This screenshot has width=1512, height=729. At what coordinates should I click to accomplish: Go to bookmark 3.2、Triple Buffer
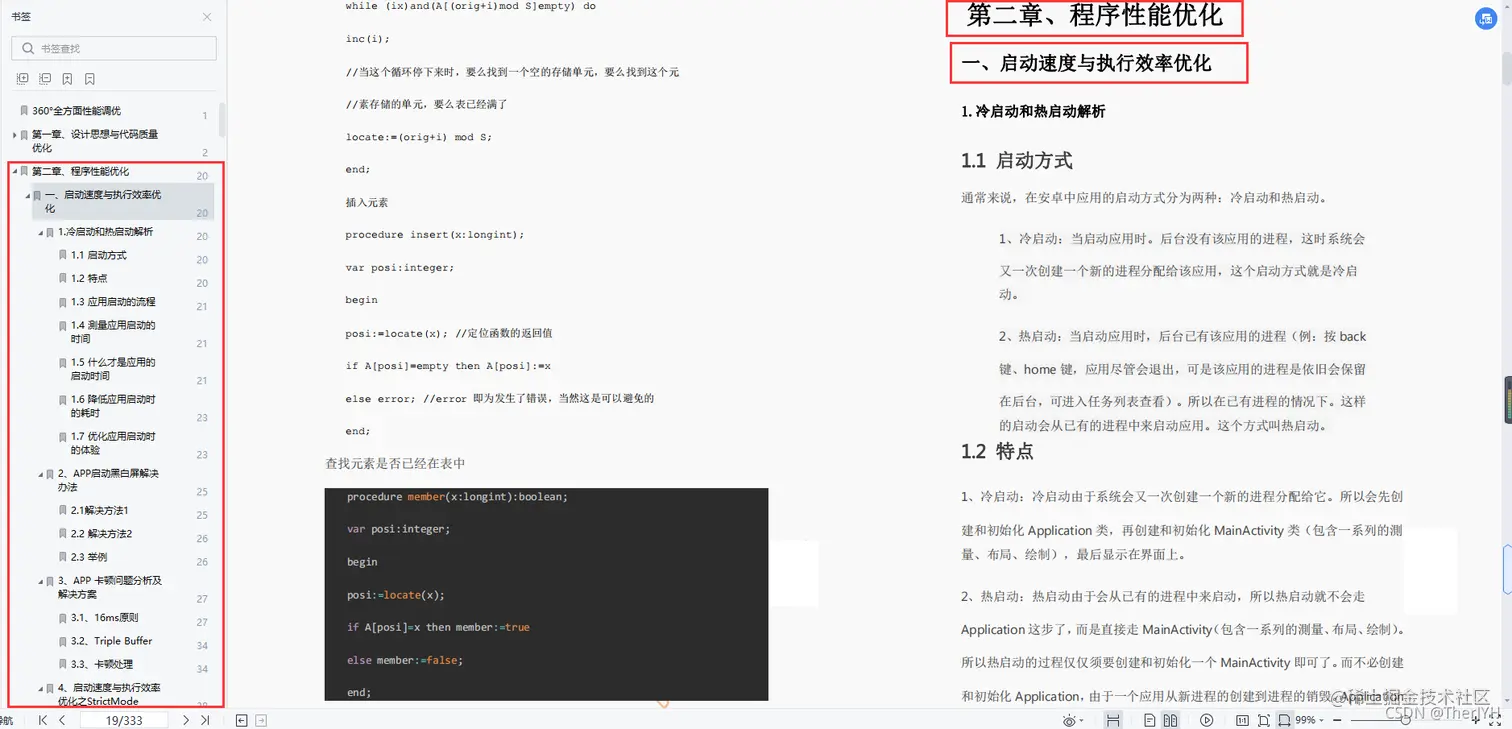(112, 641)
